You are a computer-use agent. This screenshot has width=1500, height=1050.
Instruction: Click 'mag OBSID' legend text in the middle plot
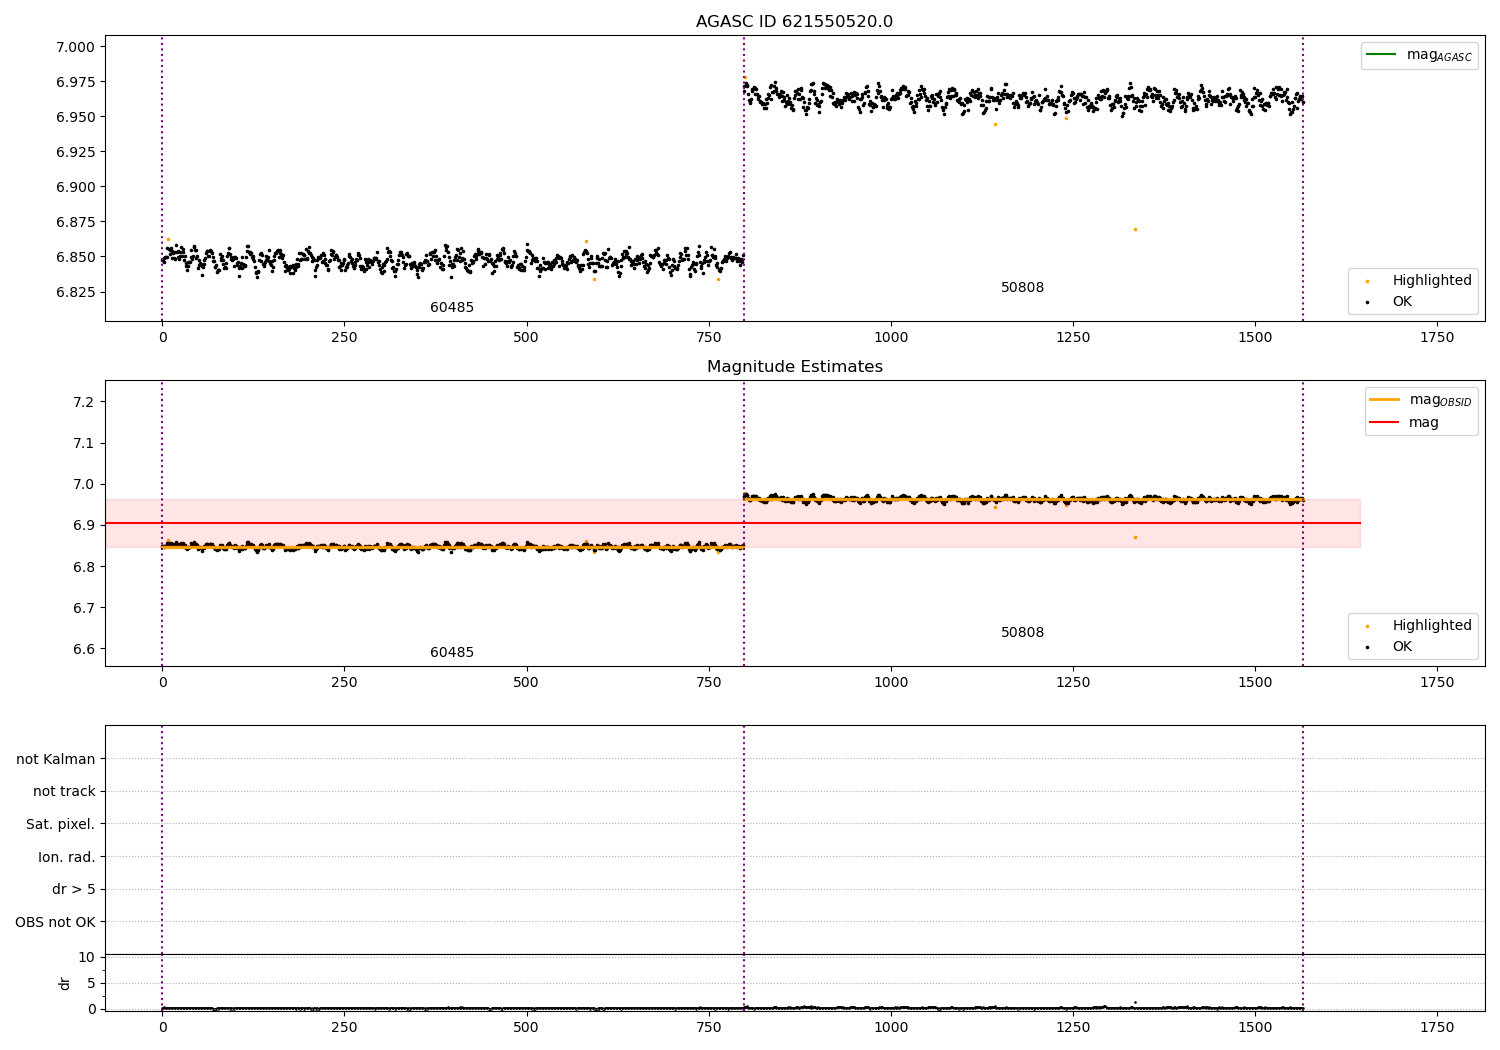[1441, 400]
